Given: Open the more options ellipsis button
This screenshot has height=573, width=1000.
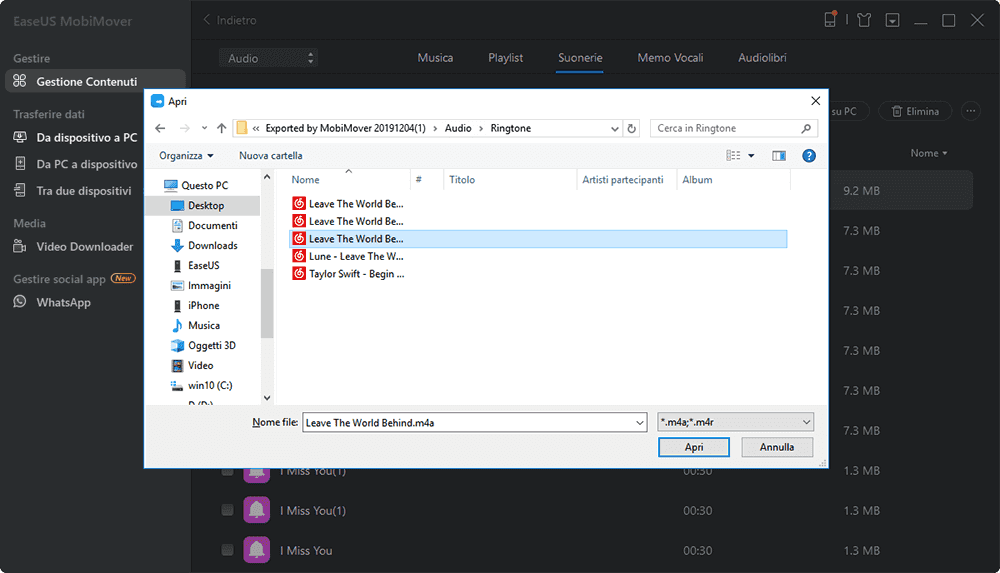Looking at the screenshot, I should click(x=971, y=111).
